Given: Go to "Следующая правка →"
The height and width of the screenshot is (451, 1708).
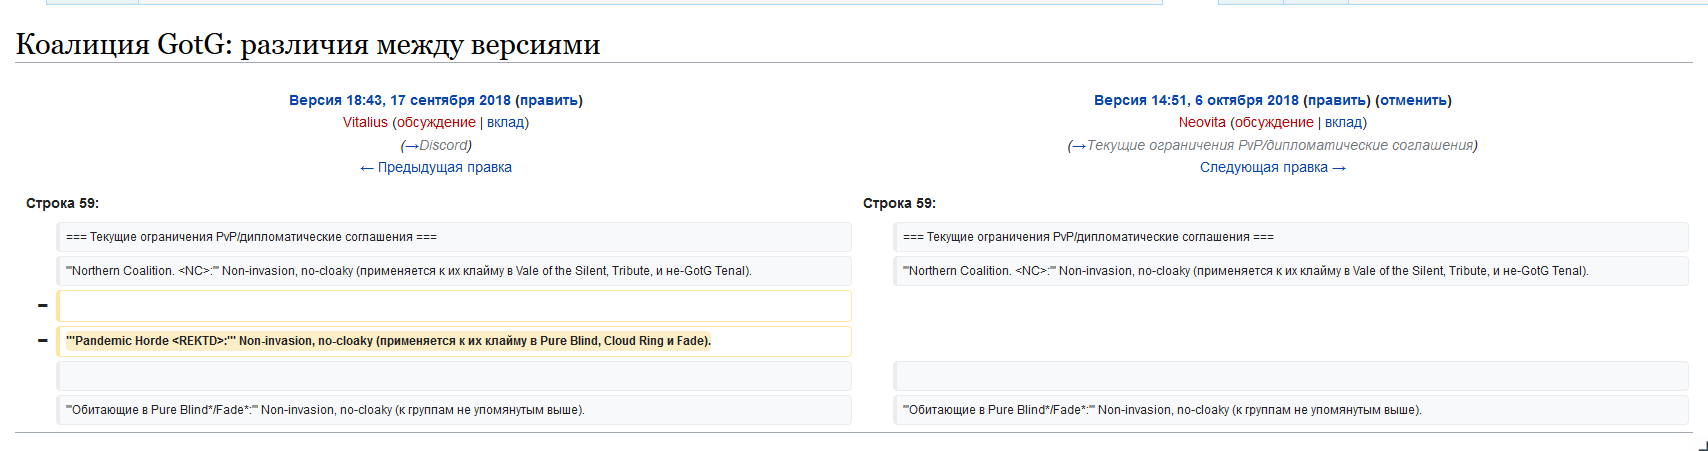Looking at the screenshot, I should 1273,167.
